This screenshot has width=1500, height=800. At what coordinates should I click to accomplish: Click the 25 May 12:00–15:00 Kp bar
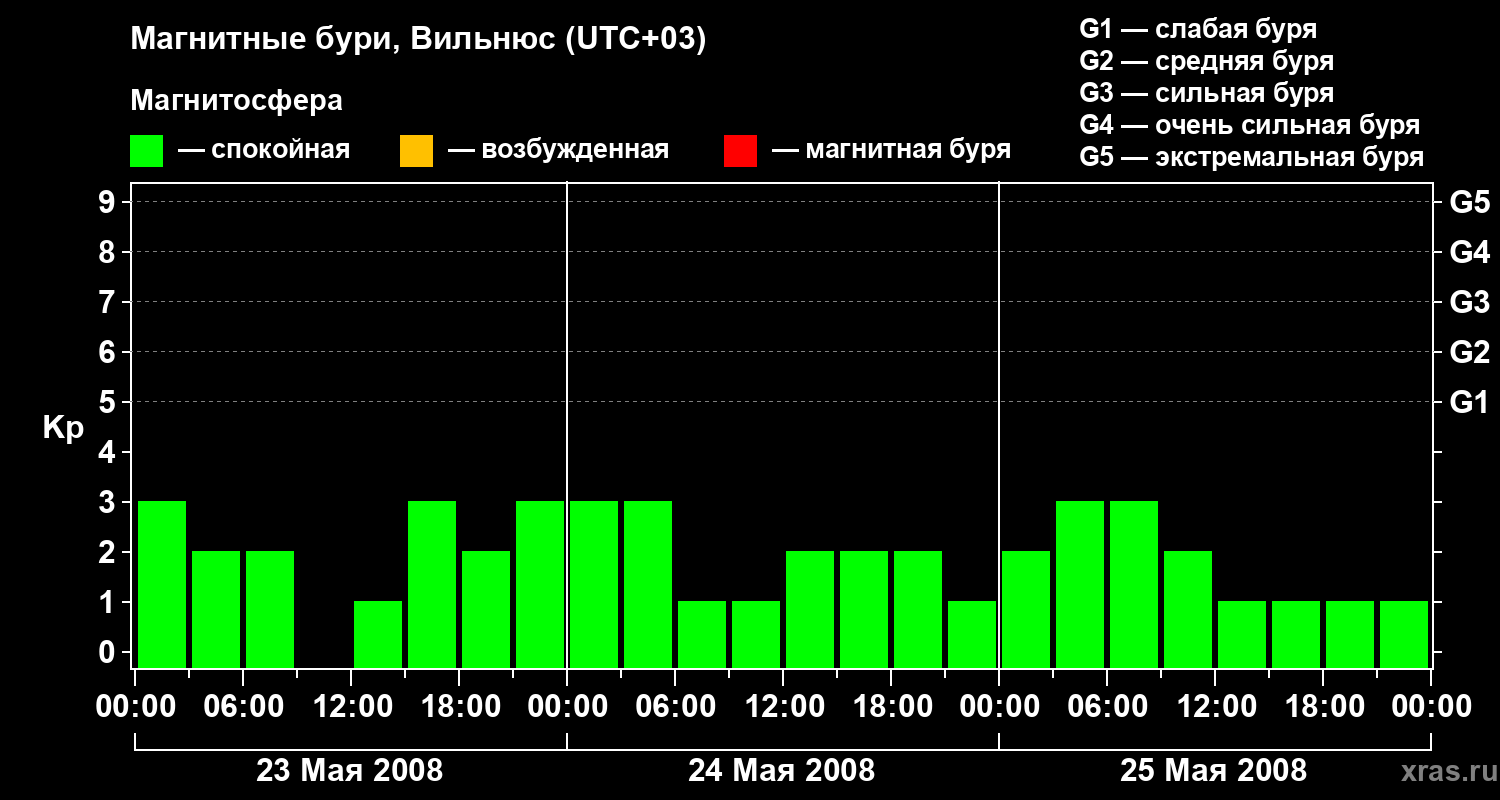click(x=1242, y=634)
